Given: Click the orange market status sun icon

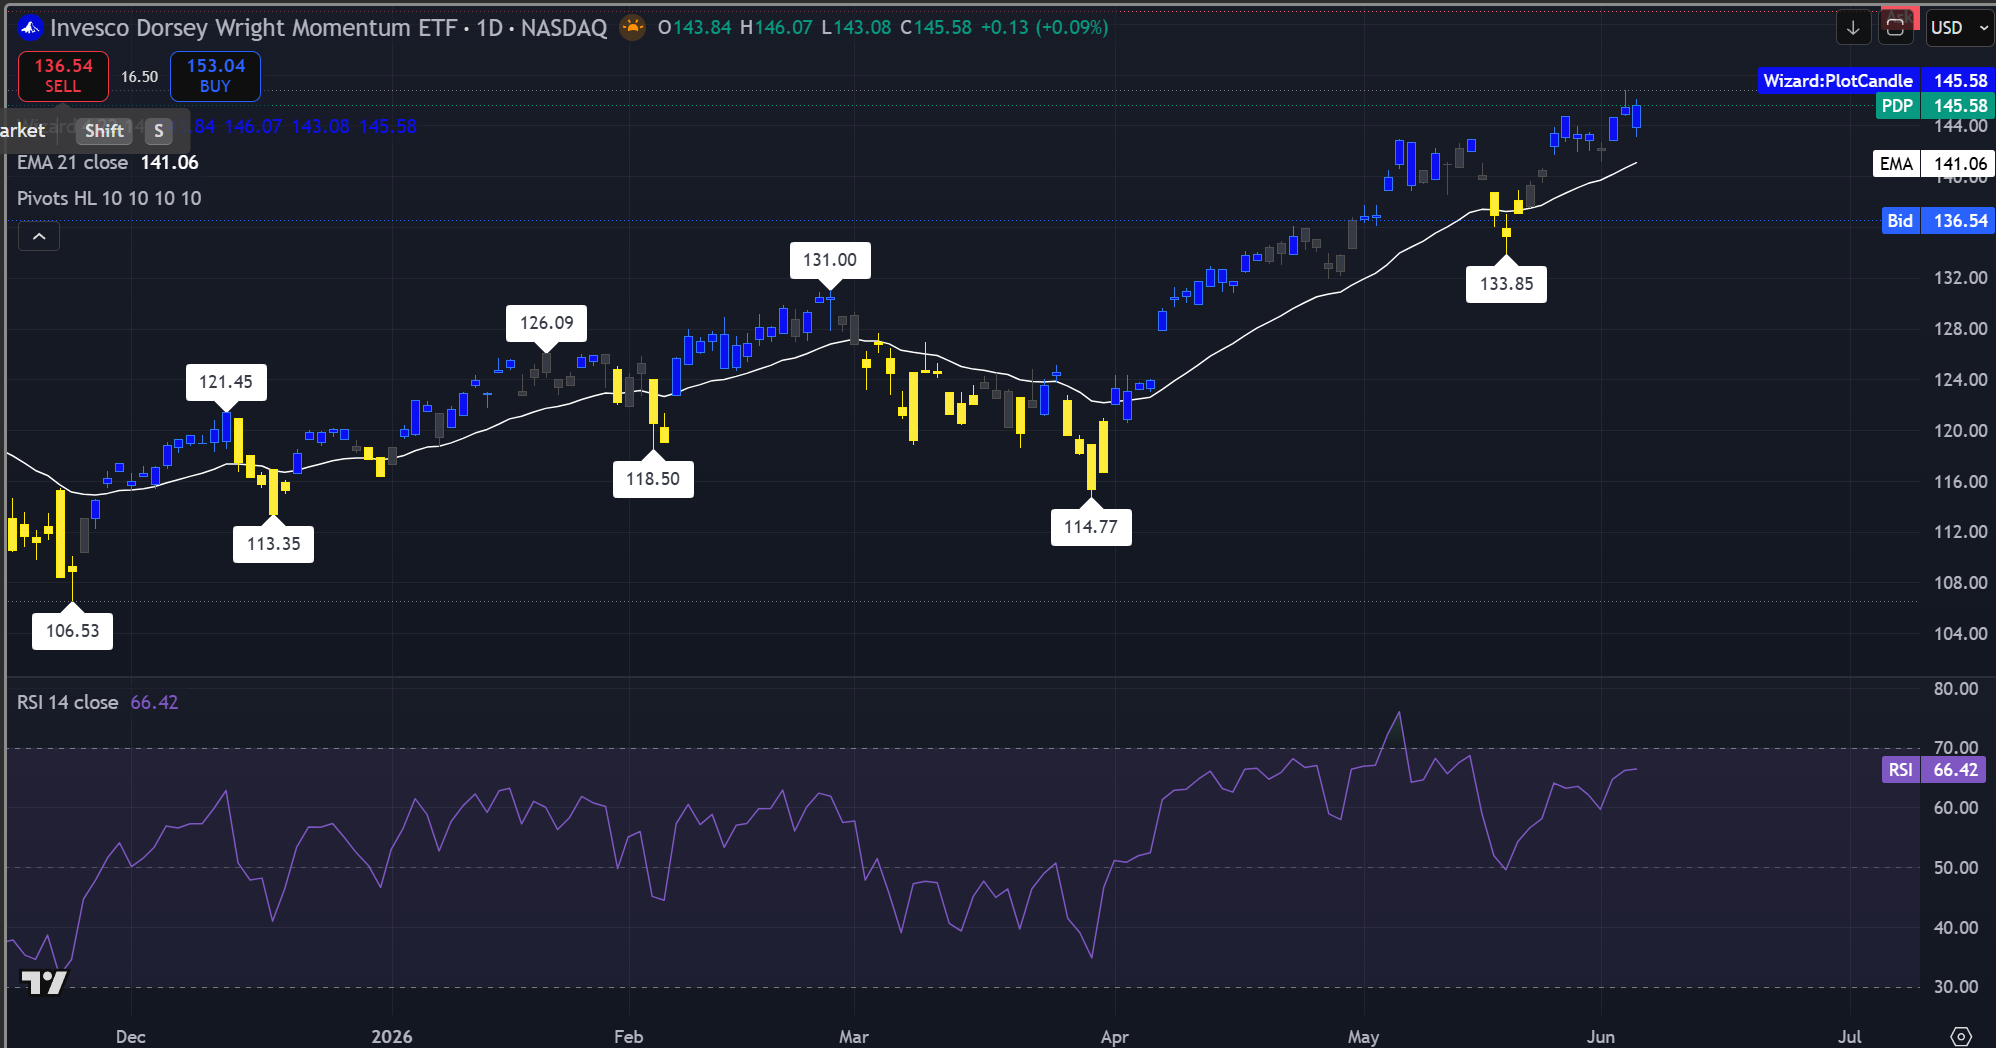Looking at the screenshot, I should tap(632, 27).
